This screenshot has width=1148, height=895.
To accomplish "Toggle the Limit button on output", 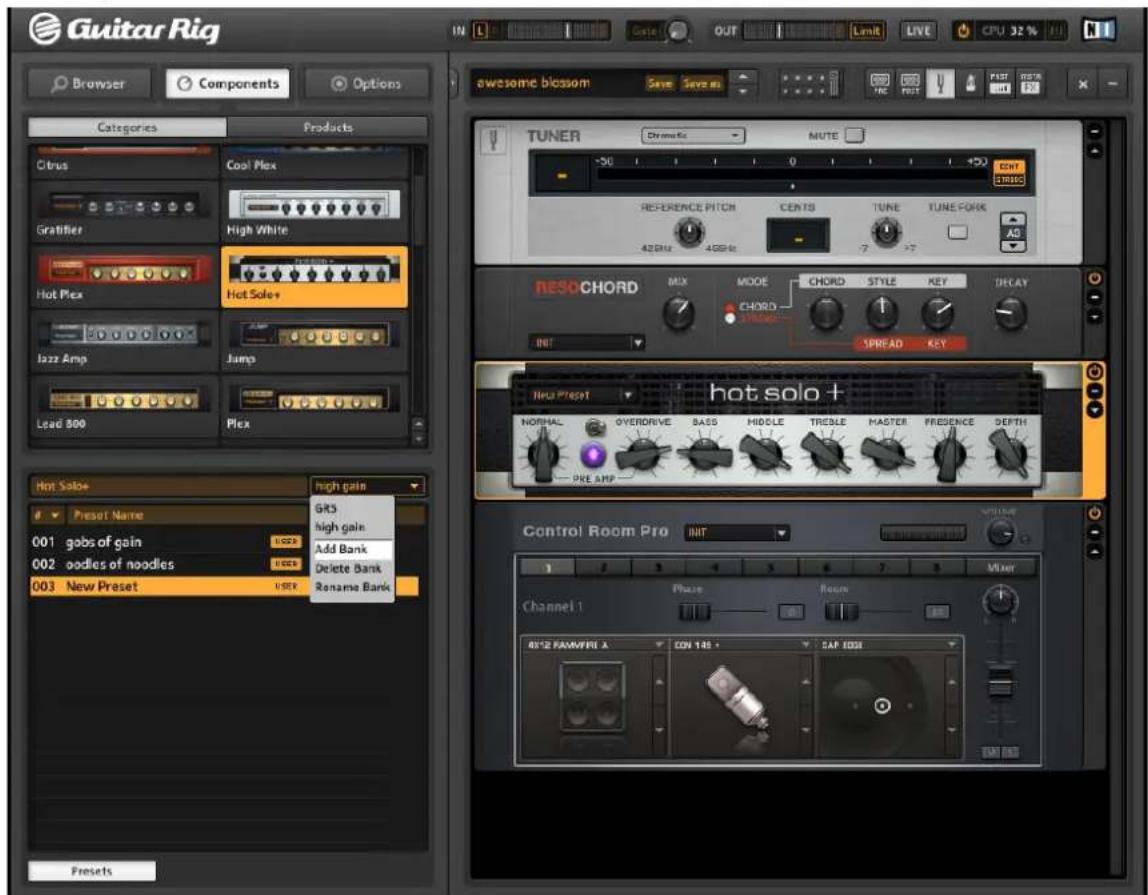I will pyautogui.click(x=866, y=31).
